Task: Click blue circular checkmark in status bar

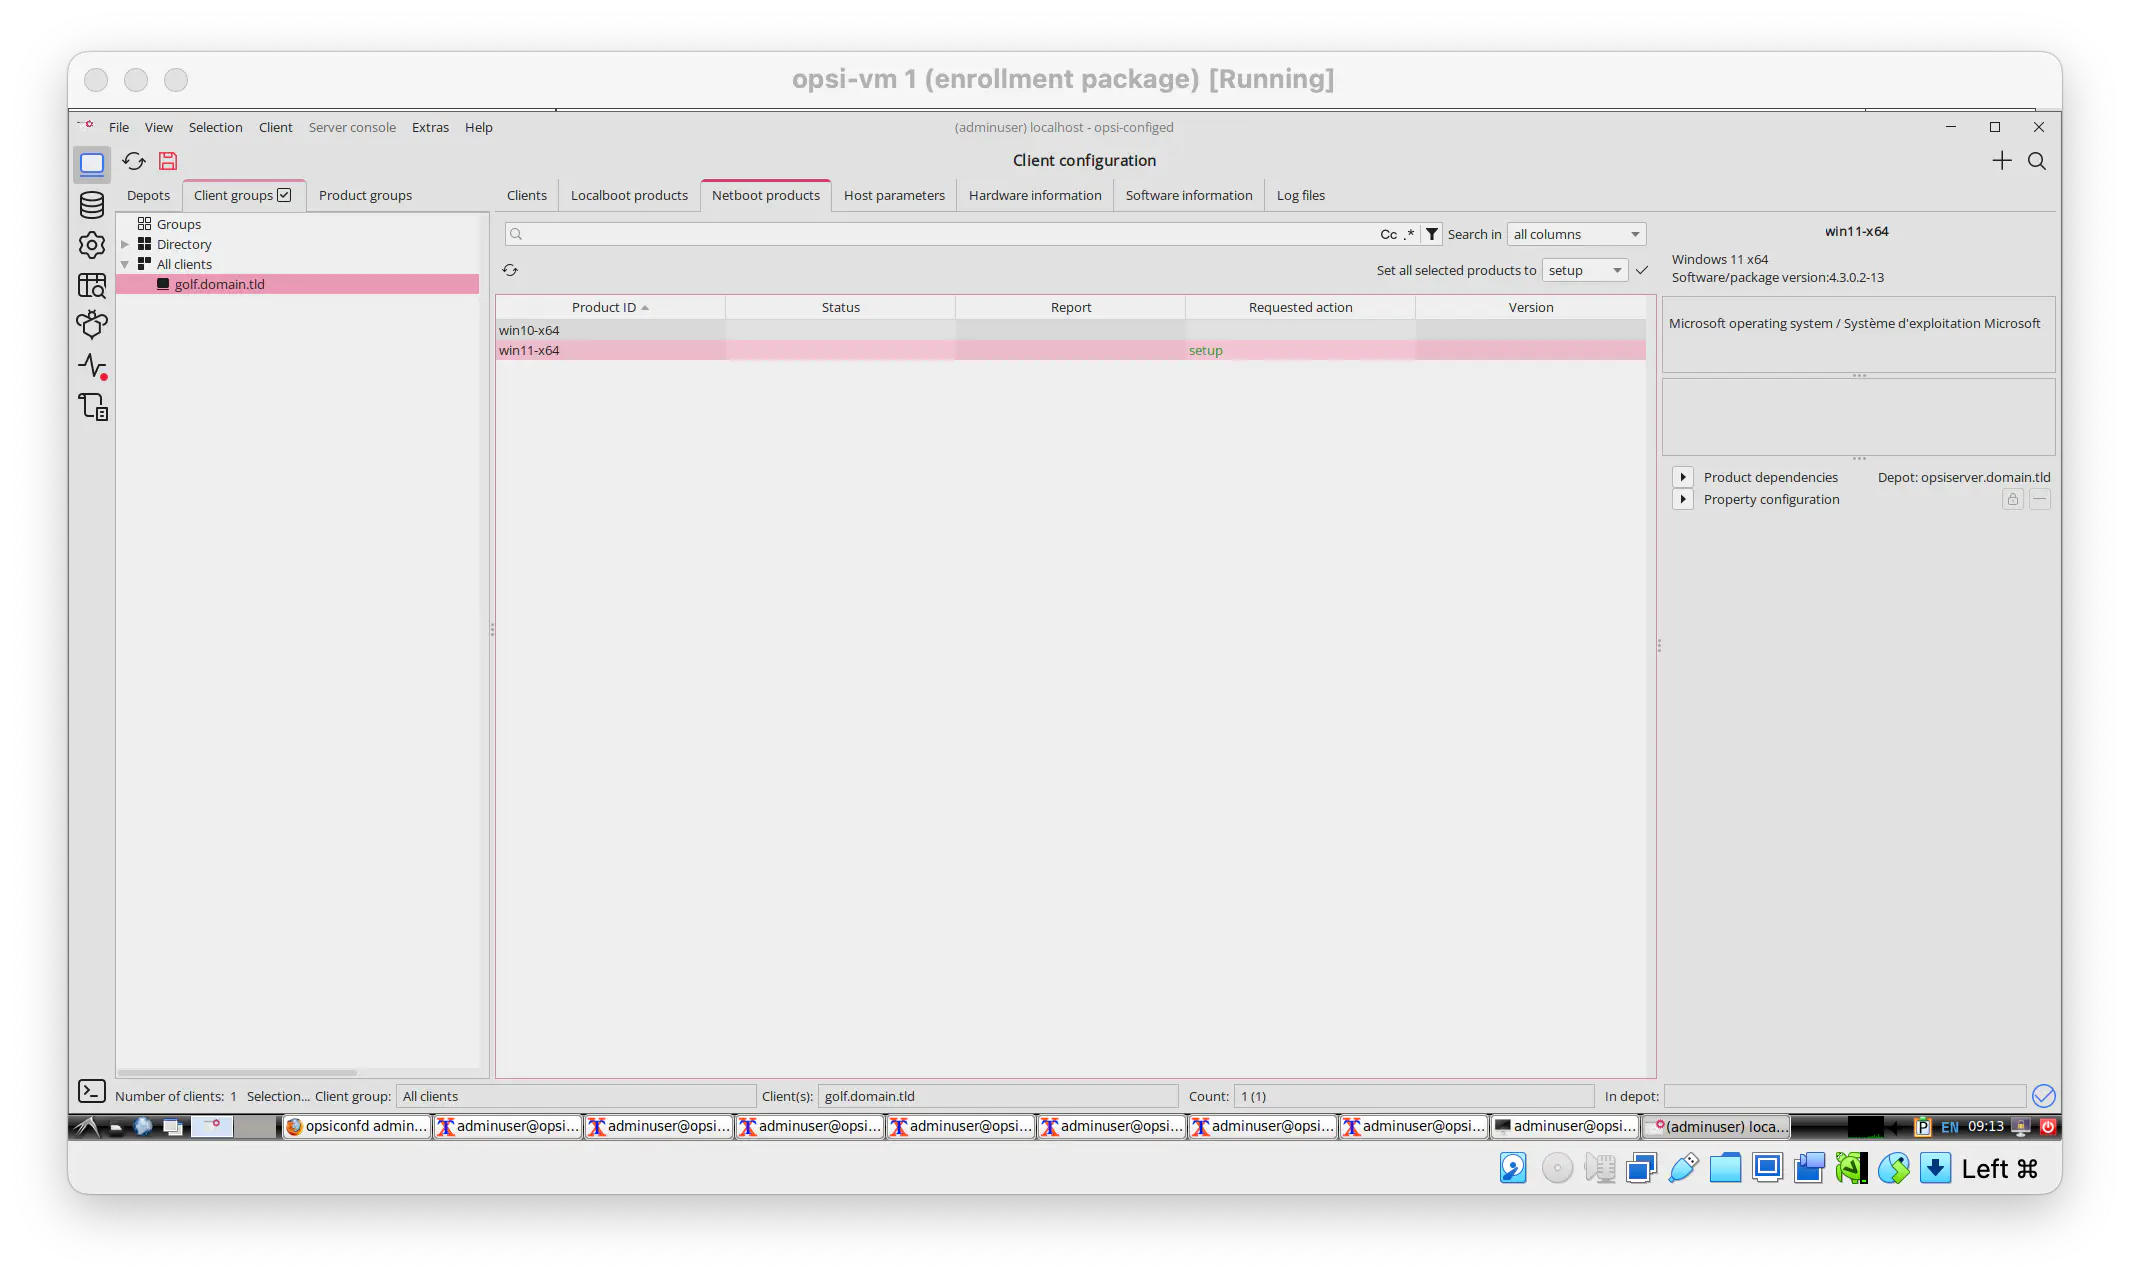Action: [x=2043, y=1096]
